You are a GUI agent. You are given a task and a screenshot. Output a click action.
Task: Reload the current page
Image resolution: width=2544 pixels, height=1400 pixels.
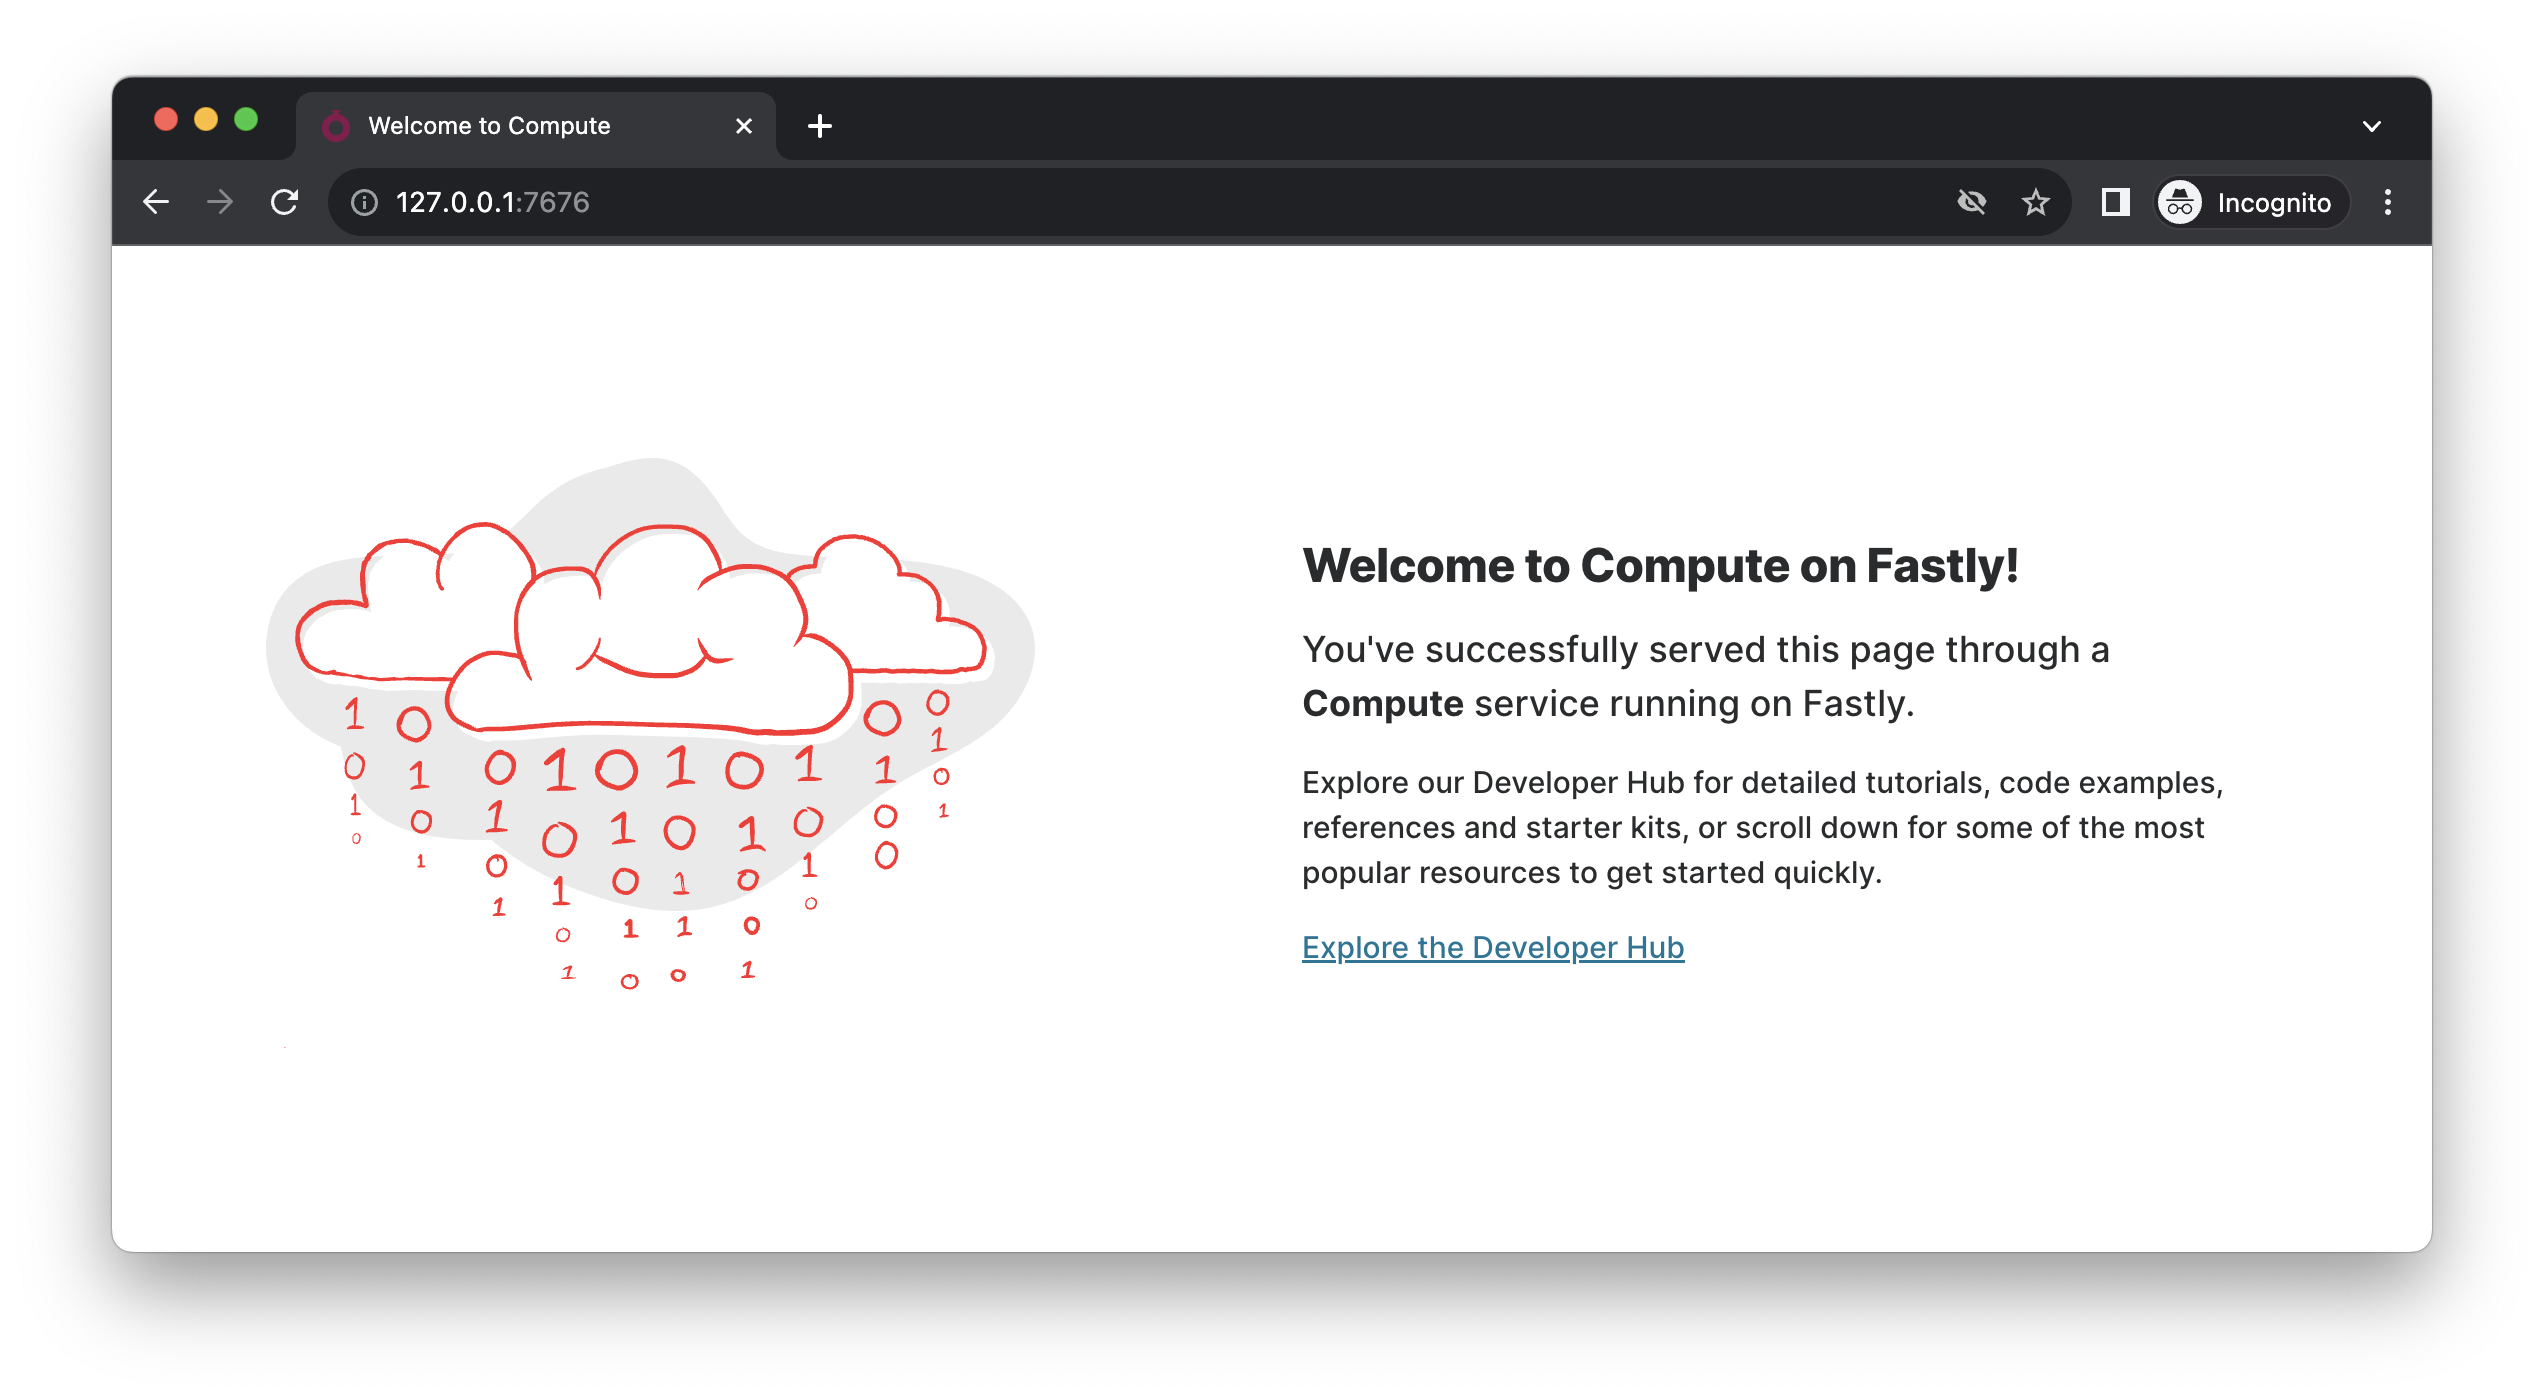coord(284,201)
